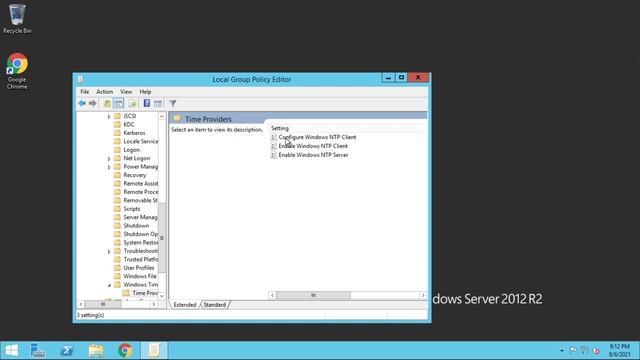Collapse the Windows Time Service node
This screenshot has width=640, height=360.
point(109,285)
